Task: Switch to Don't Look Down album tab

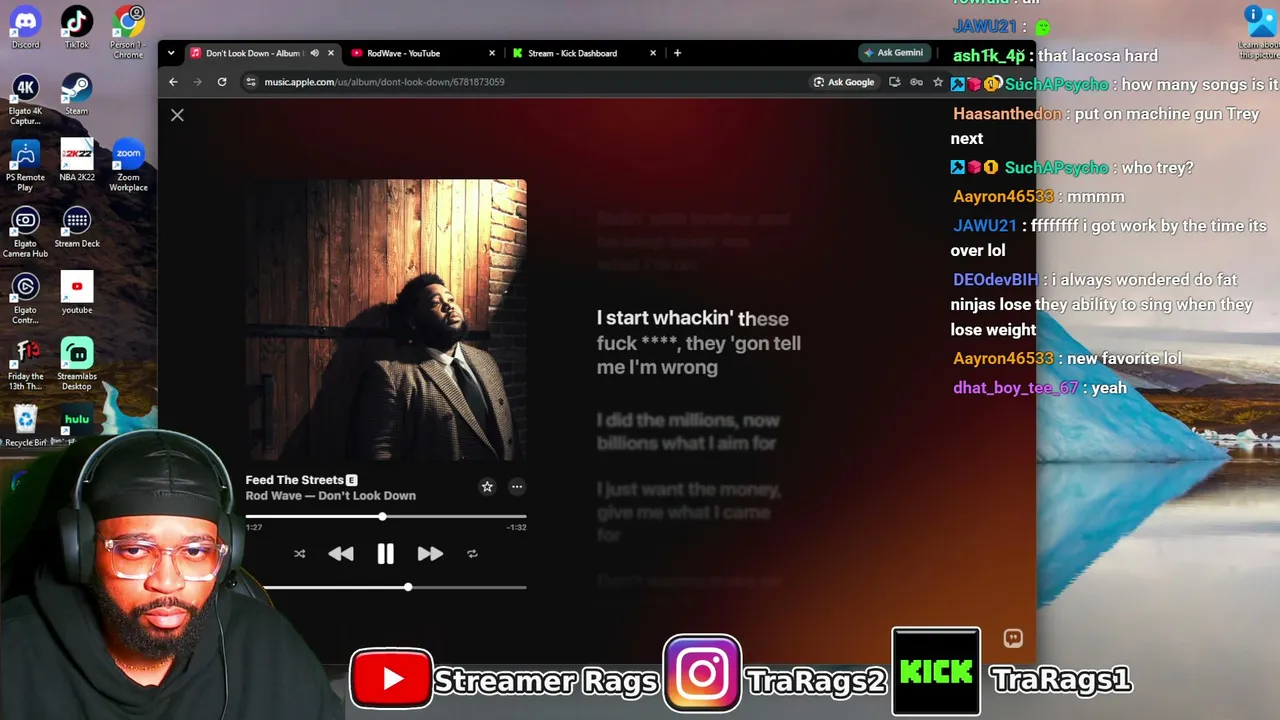Action: (x=252, y=53)
